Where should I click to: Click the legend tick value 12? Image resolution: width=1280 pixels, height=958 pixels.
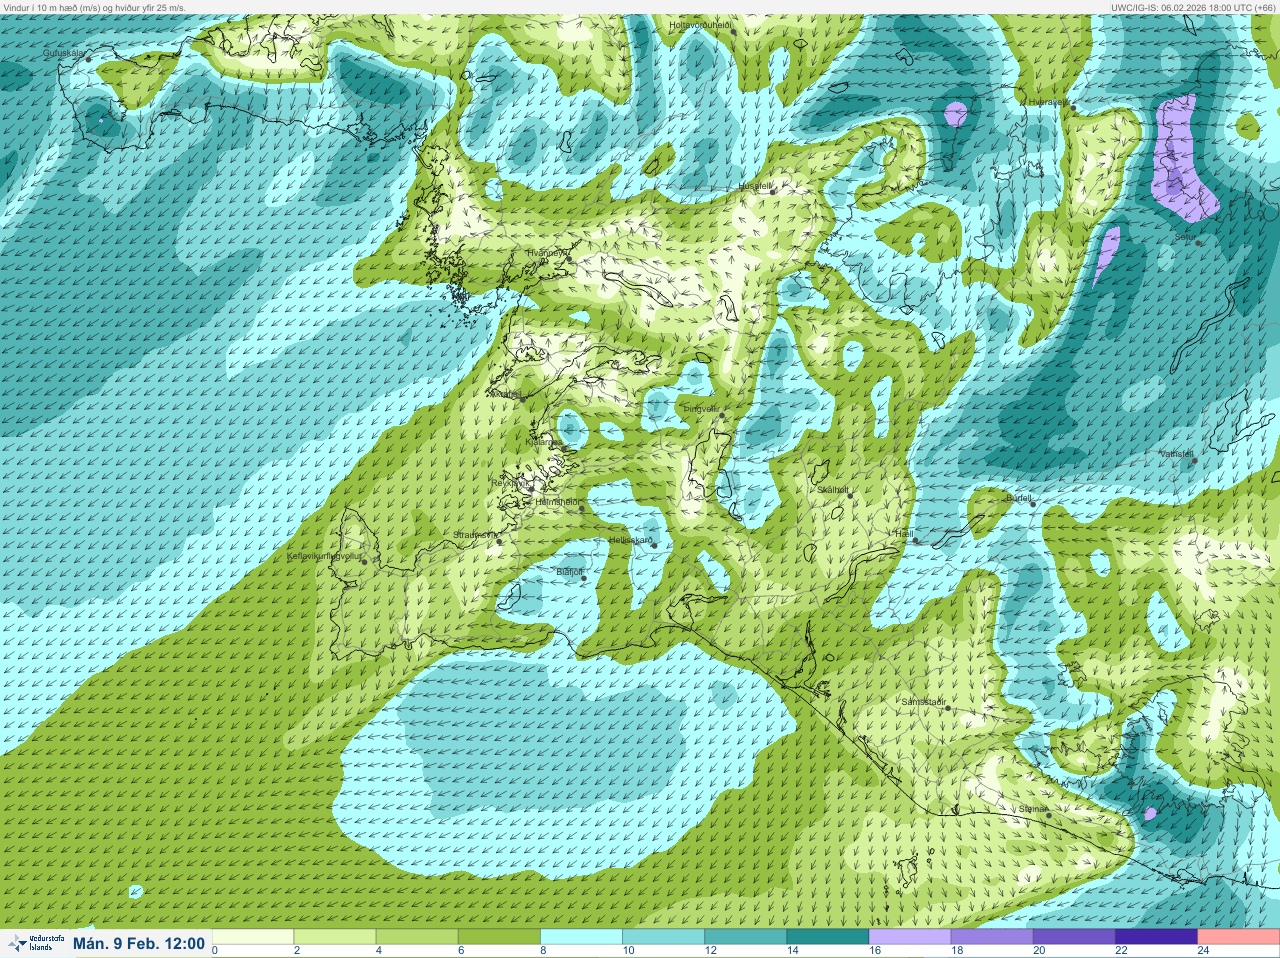click(x=711, y=951)
